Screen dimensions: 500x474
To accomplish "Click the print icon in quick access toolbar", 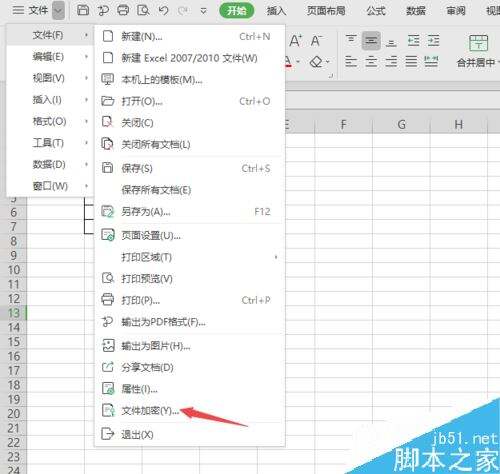I will click(123, 10).
